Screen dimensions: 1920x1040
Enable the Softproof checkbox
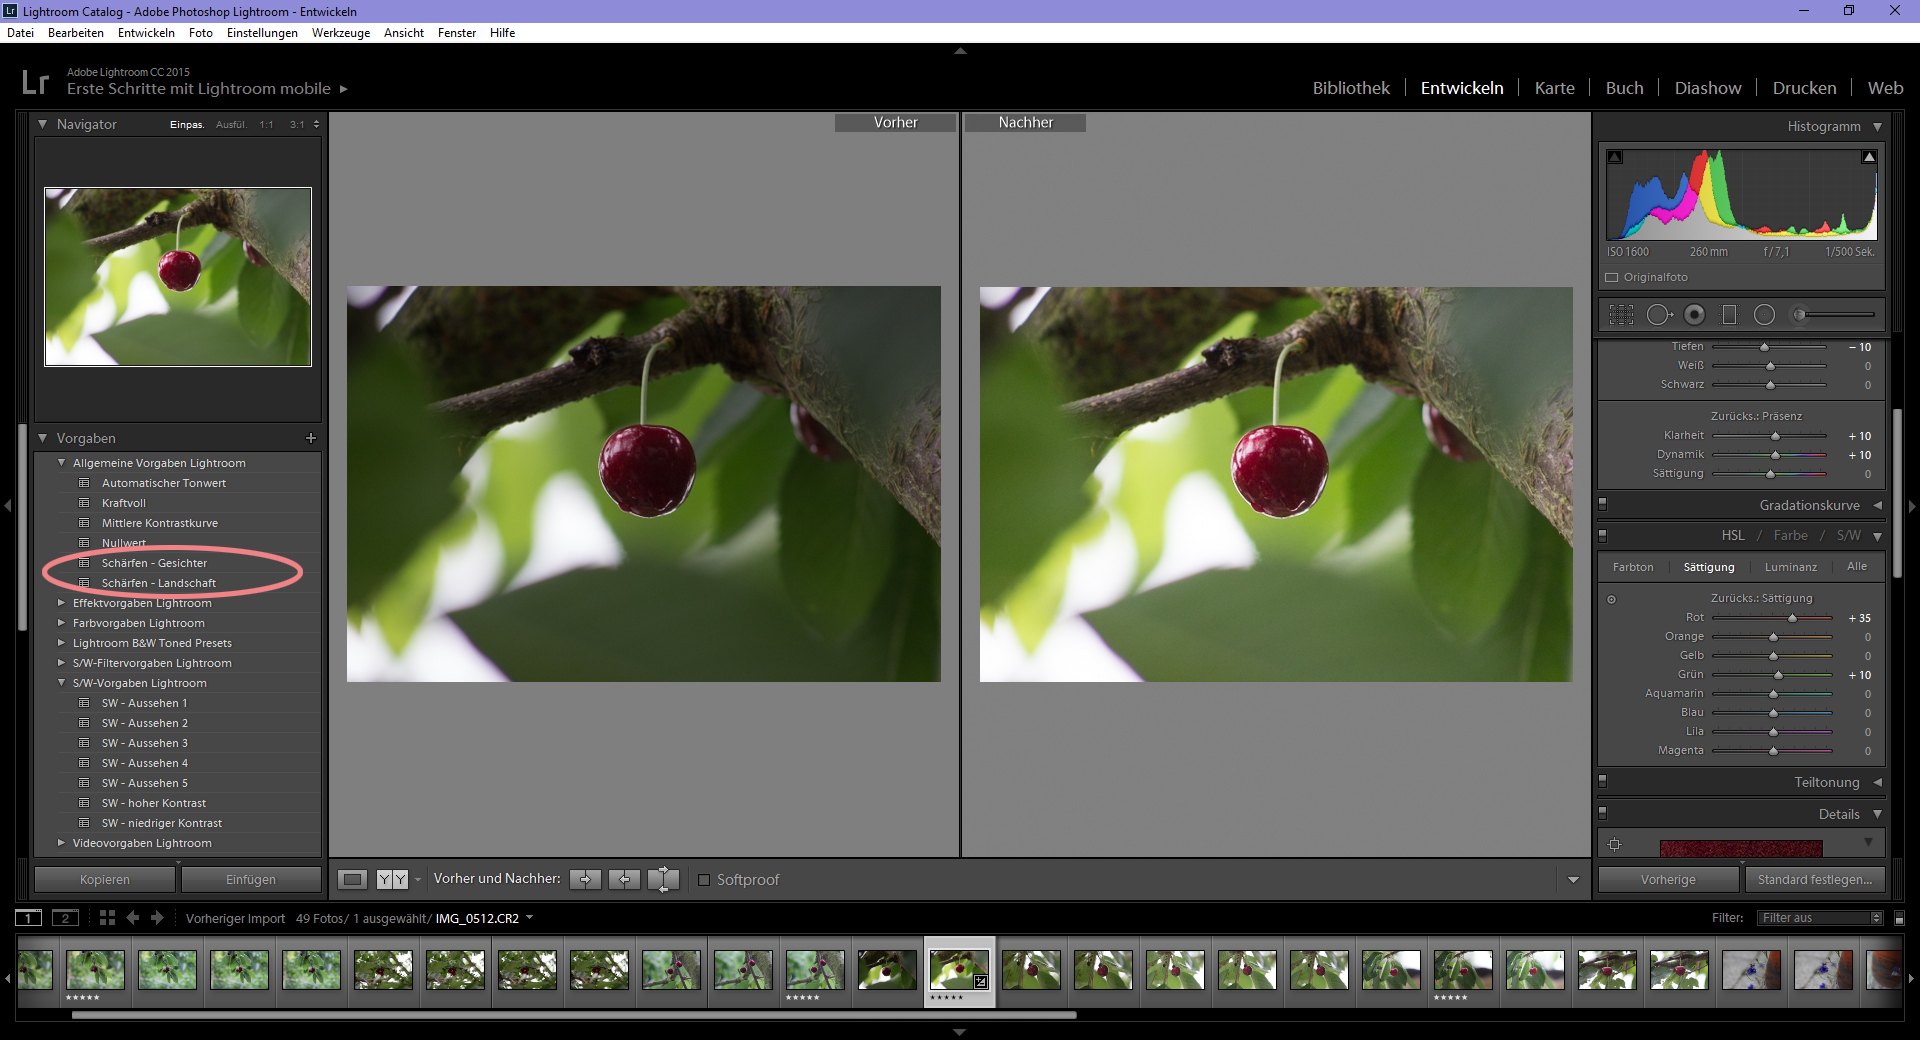(x=705, y=880)
